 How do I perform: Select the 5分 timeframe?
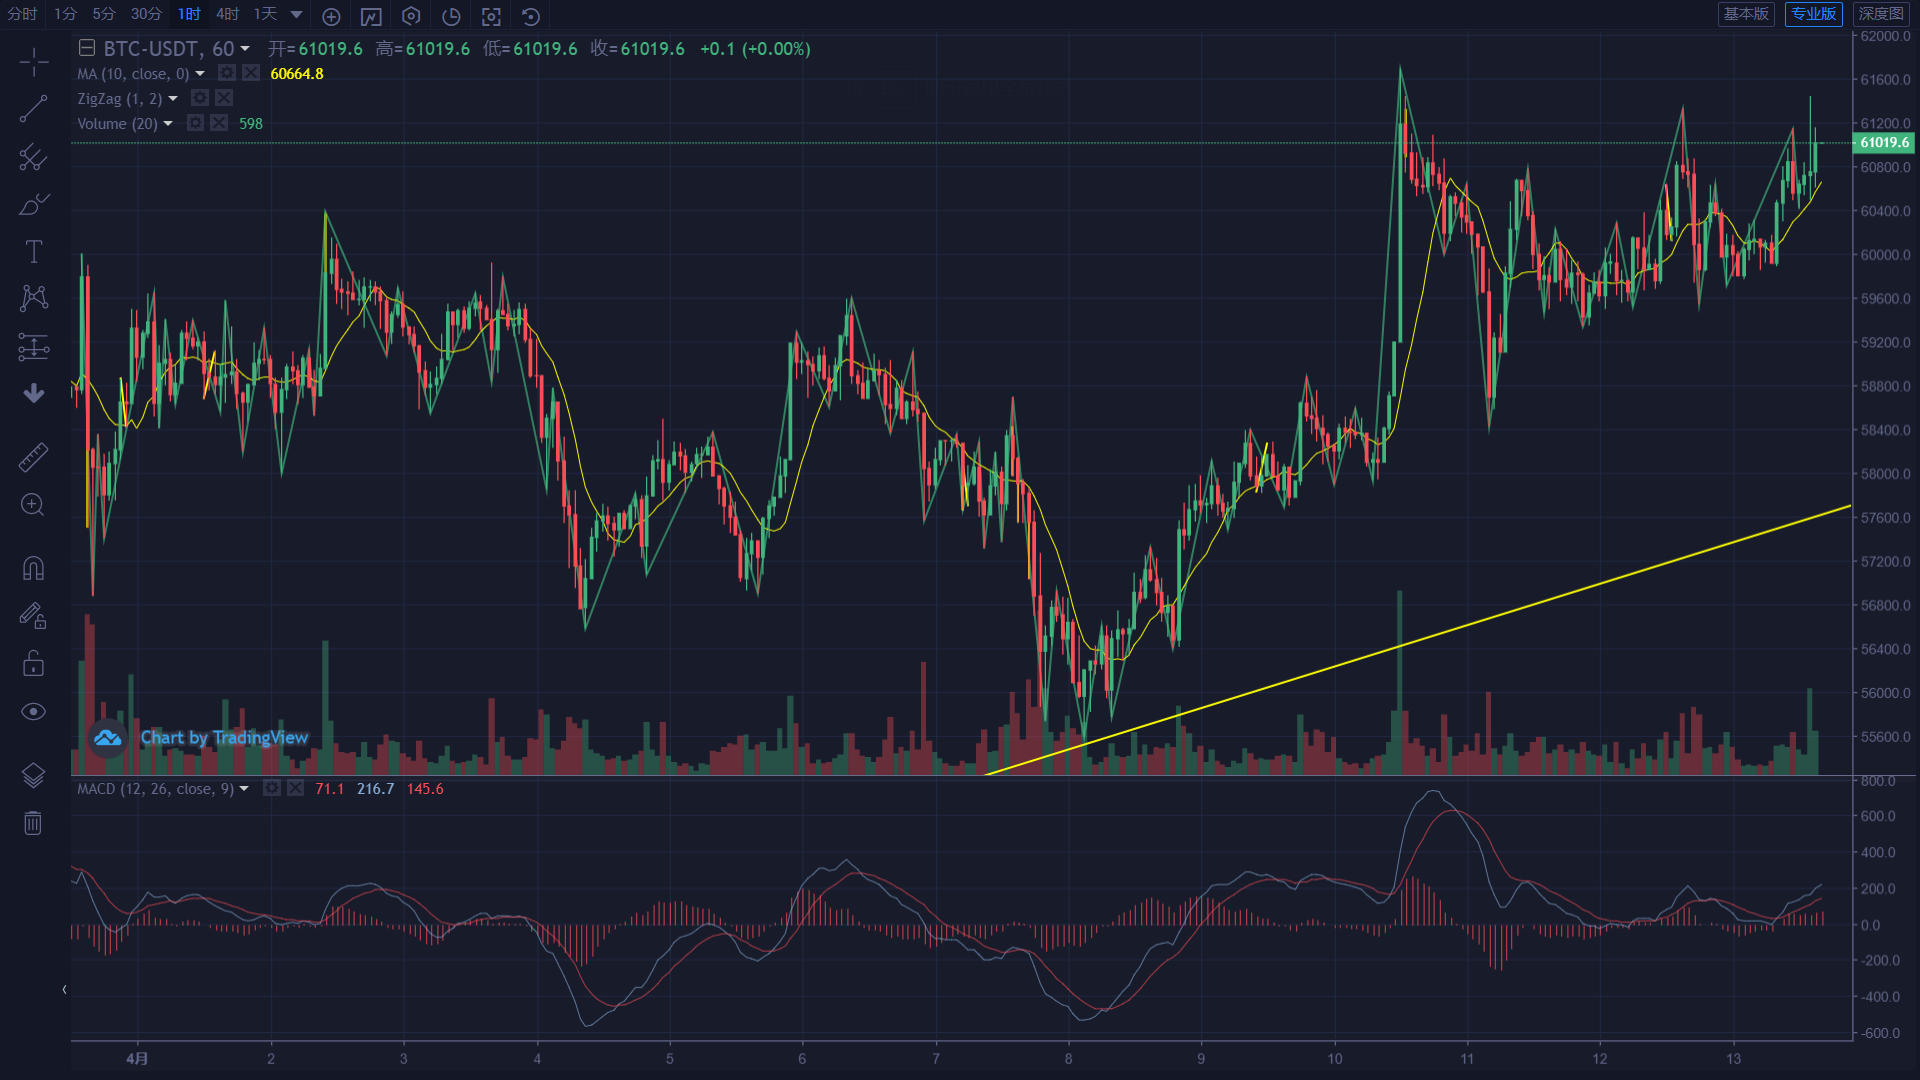(x=104, y=14)
